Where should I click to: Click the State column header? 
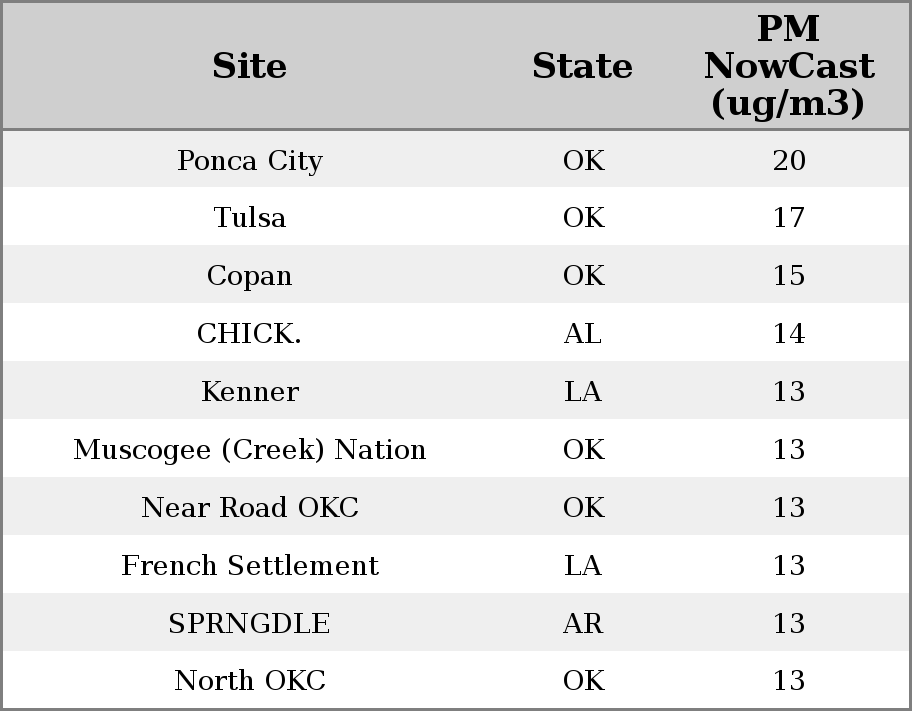click(582, 66)
